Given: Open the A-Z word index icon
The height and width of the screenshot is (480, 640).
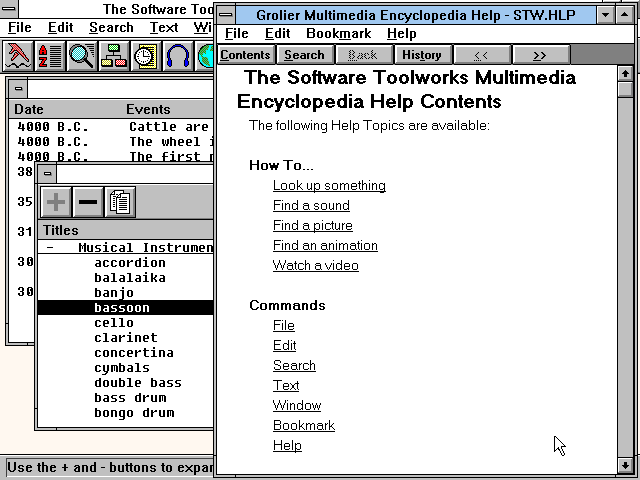Looking at the screenshot, I should point(49,56).
